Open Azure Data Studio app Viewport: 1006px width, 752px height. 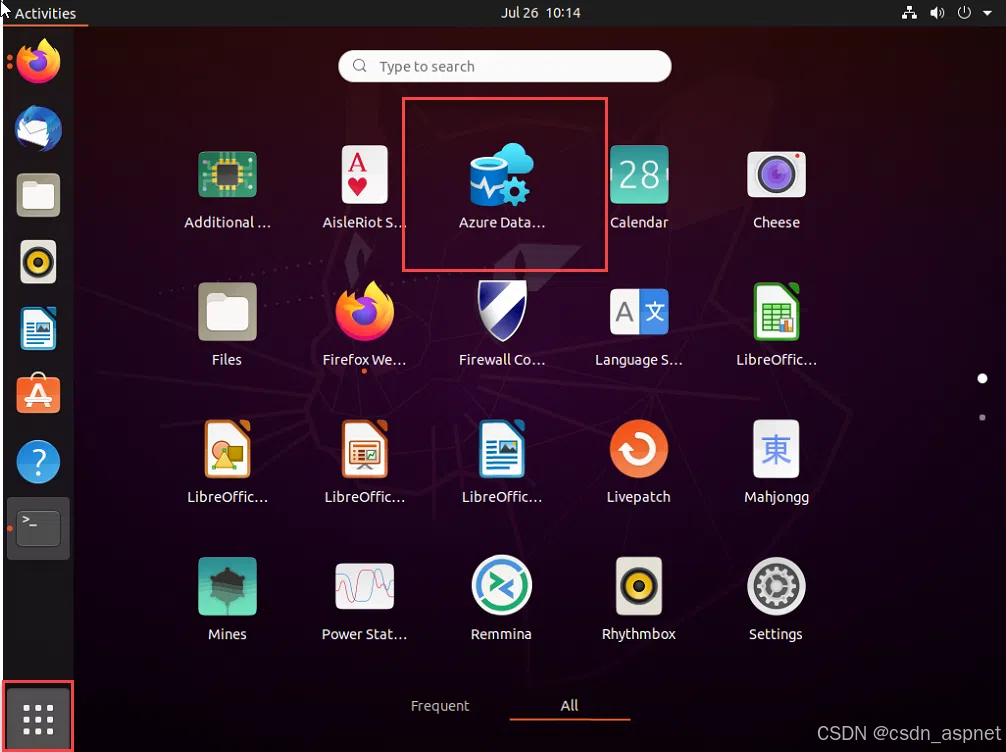pyautogui.click(x=502, y=187)
